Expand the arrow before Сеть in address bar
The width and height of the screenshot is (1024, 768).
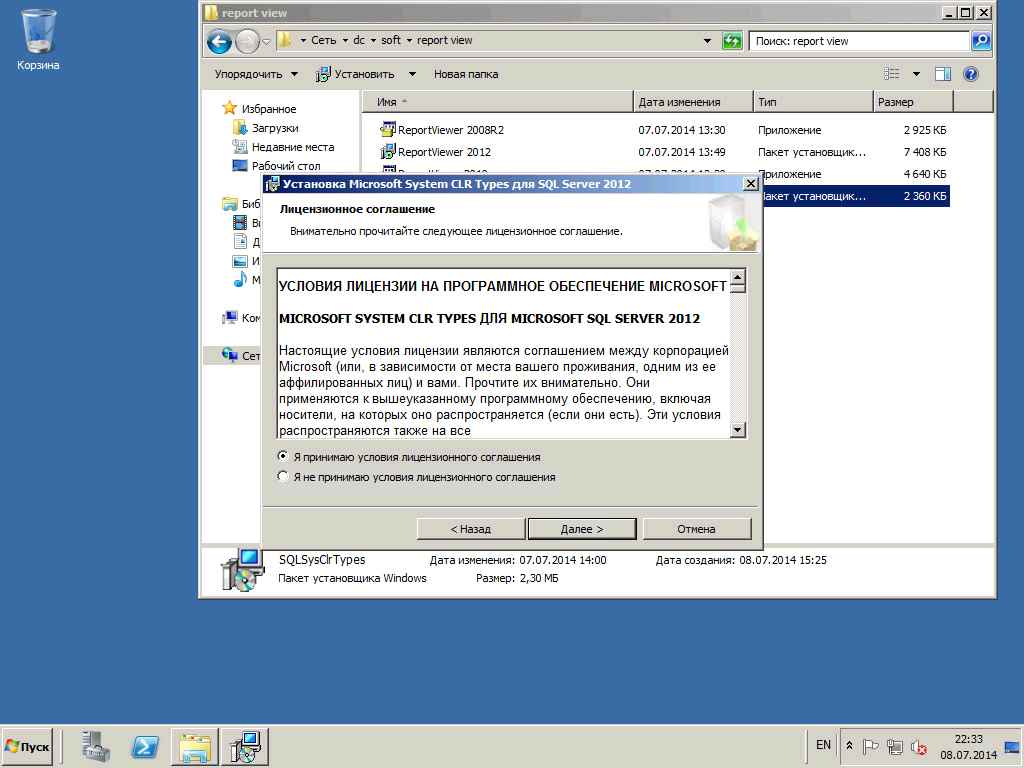pos(303,40)
